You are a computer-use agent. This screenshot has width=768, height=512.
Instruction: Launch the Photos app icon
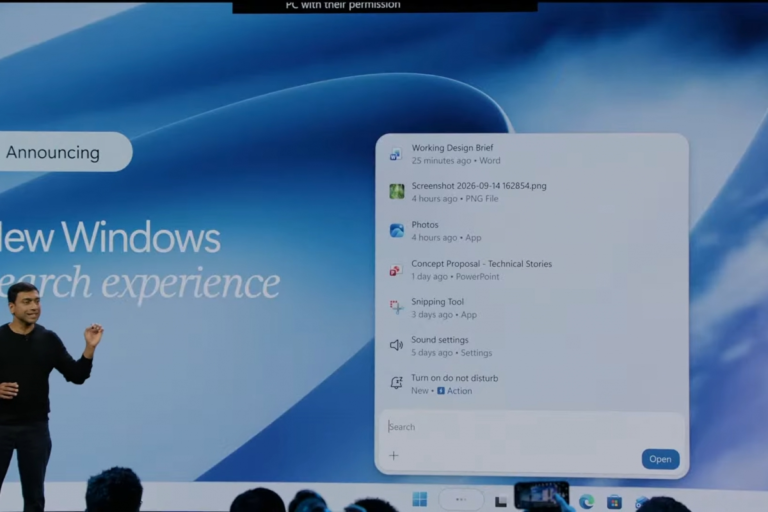[x=397, y=230]
